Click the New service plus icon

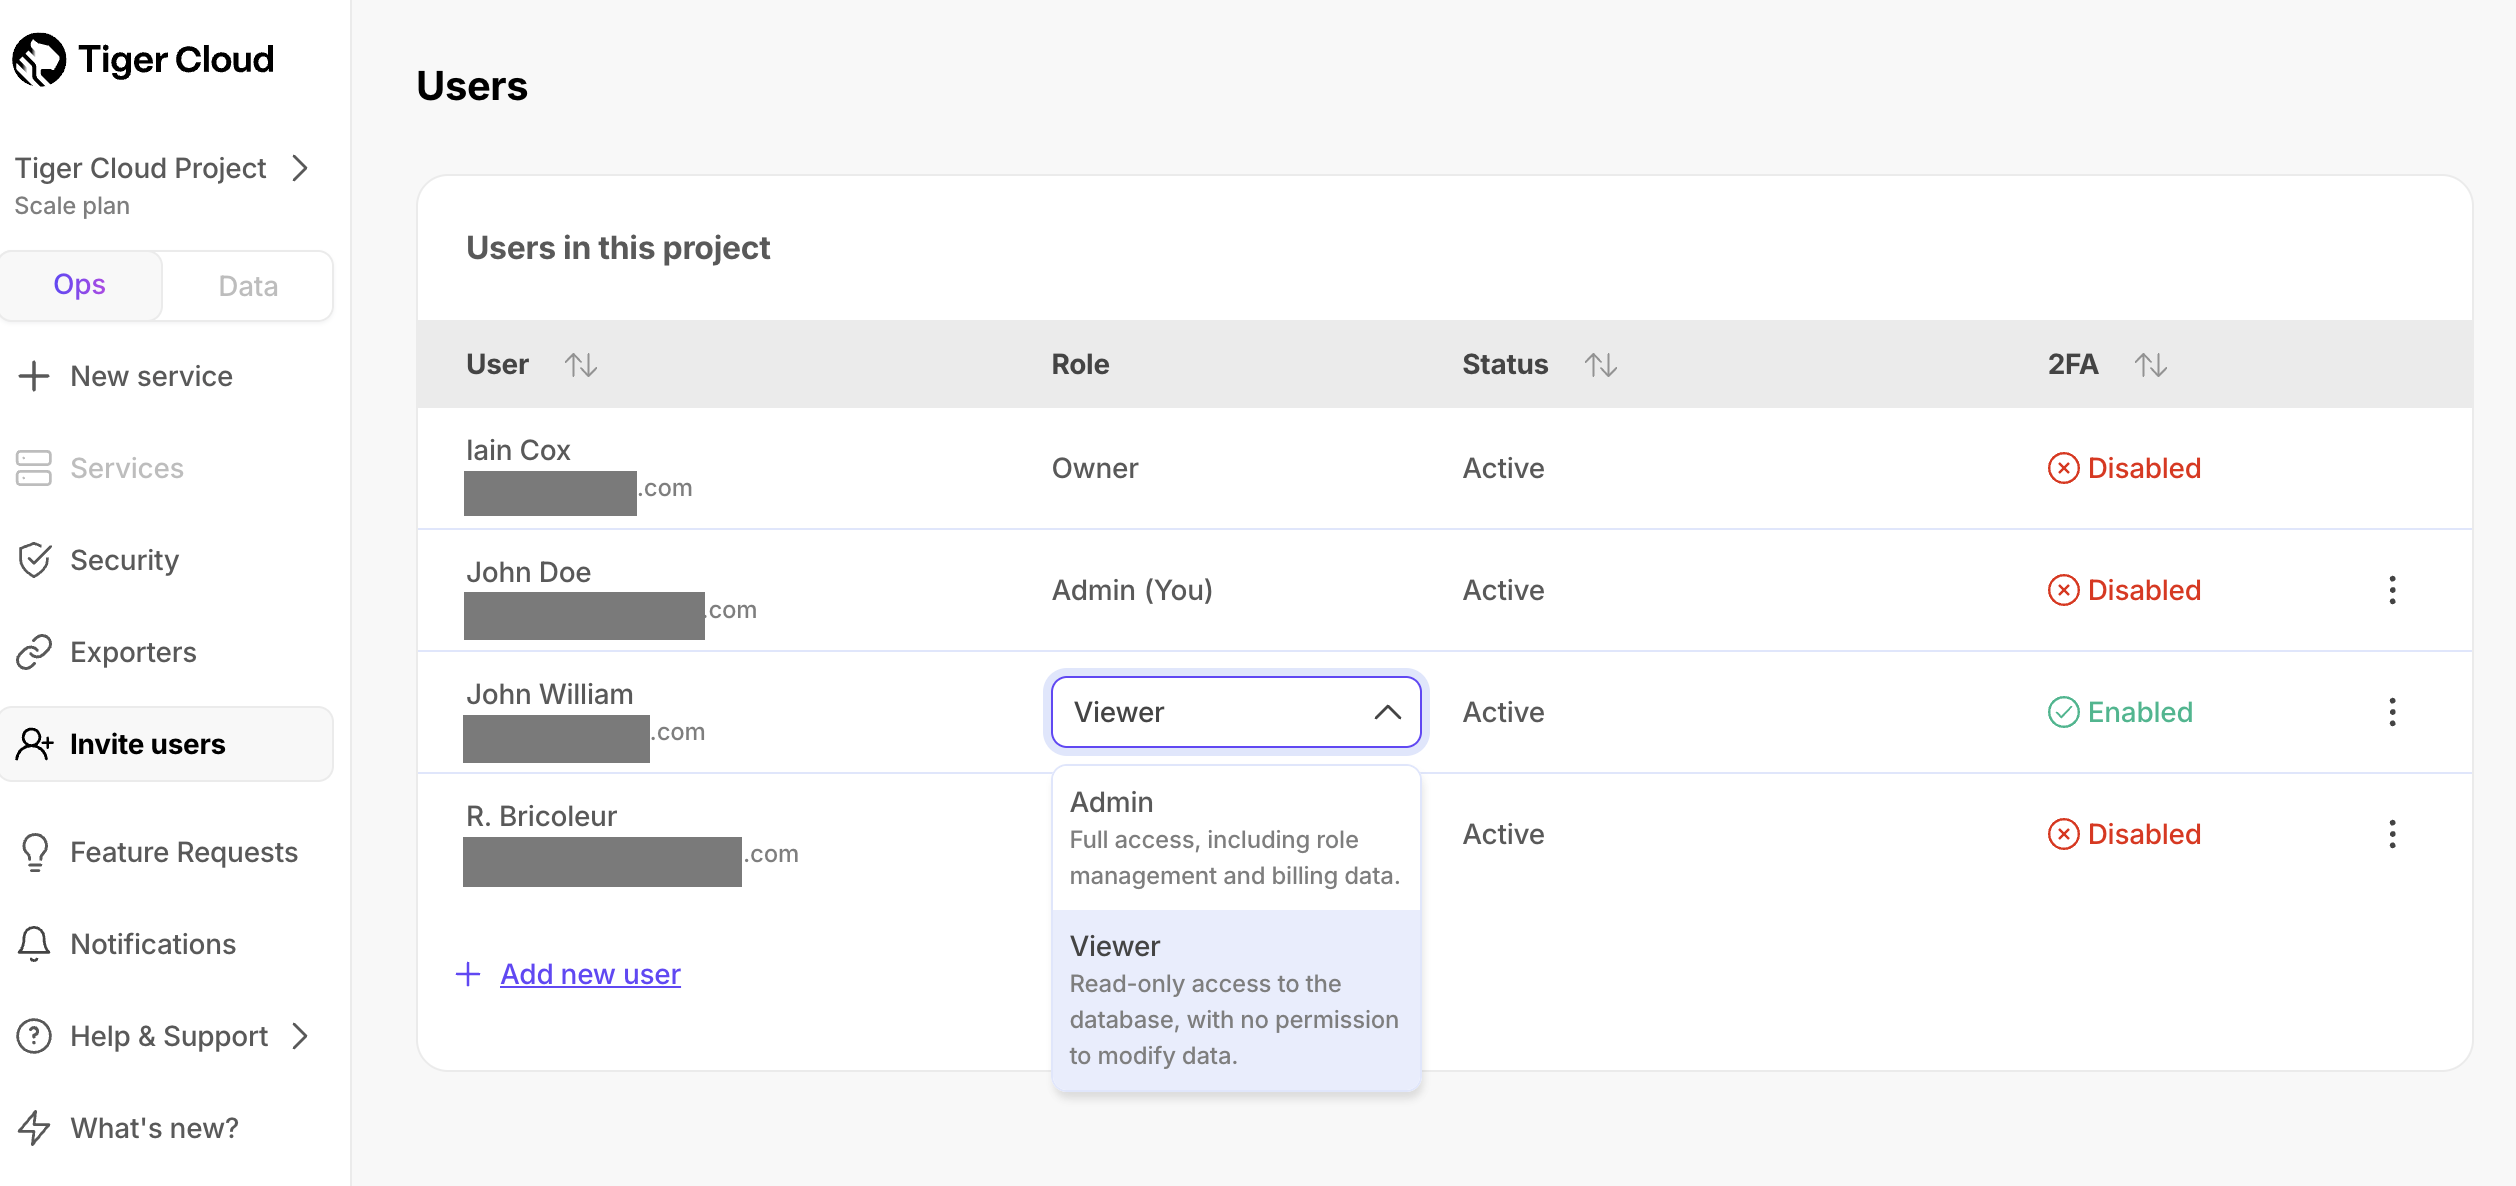[x=34, y=376]
